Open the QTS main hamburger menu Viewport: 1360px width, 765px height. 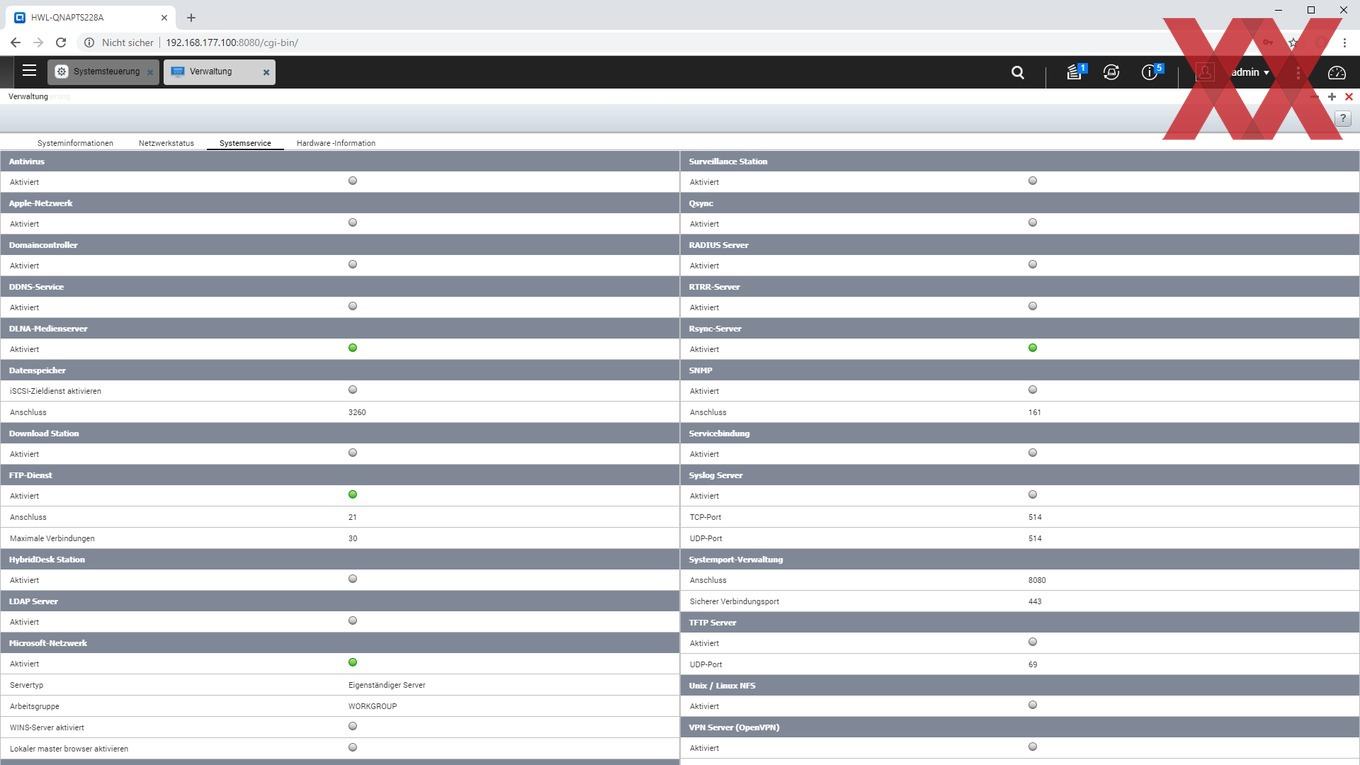[x=29, y=71]
